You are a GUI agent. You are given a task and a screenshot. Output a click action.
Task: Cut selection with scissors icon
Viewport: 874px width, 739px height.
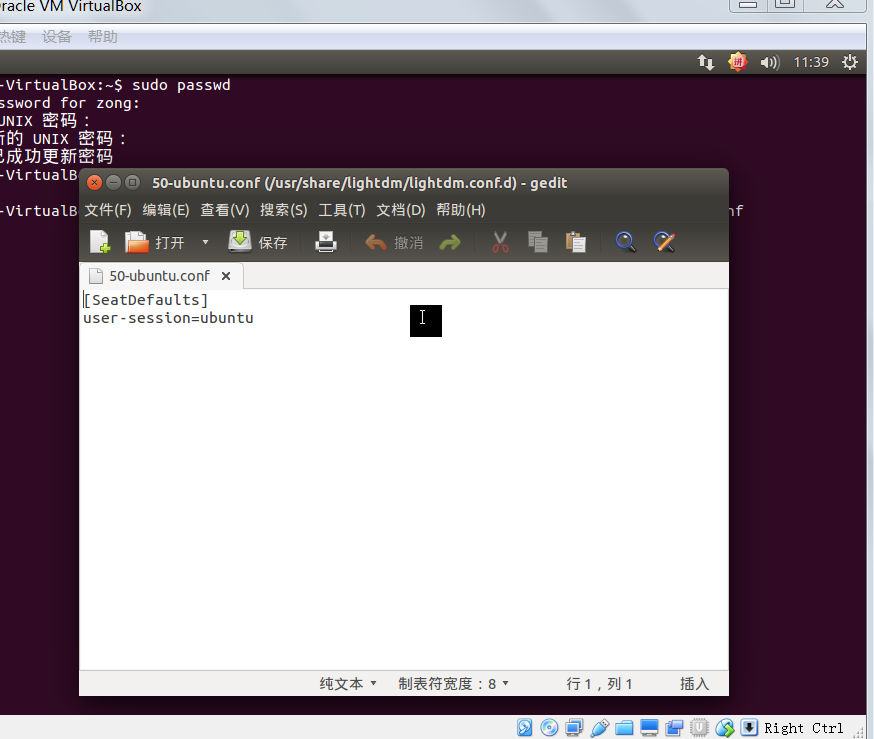pos(500,242)
